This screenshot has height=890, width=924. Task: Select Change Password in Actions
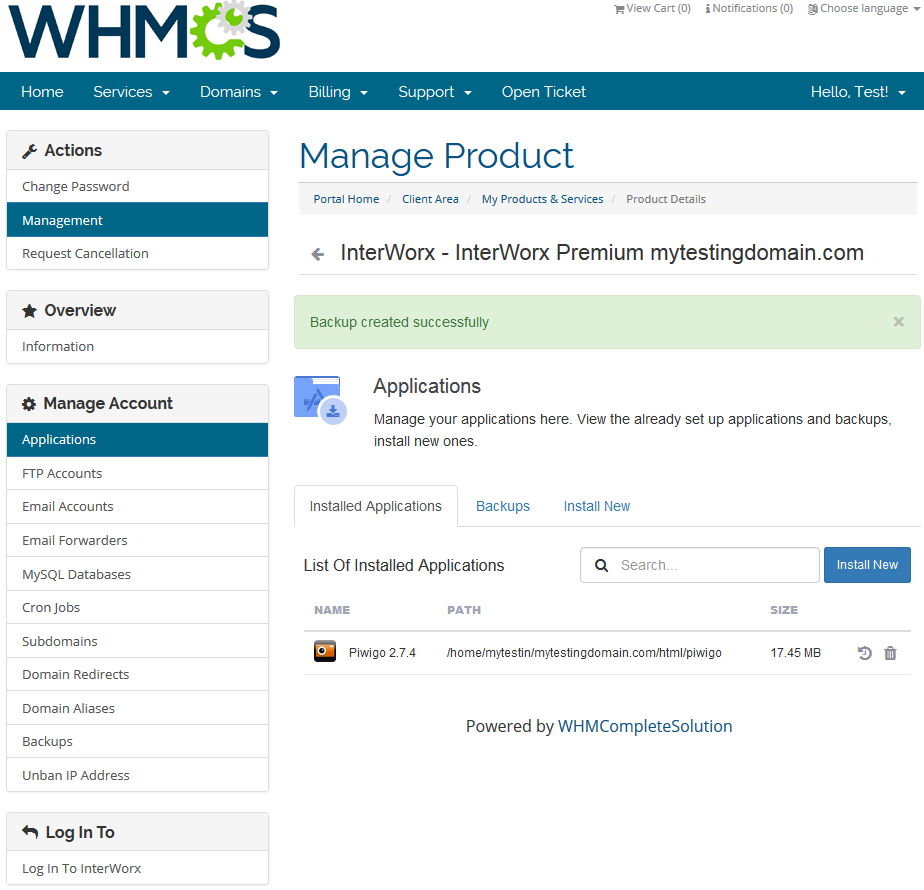137,186
